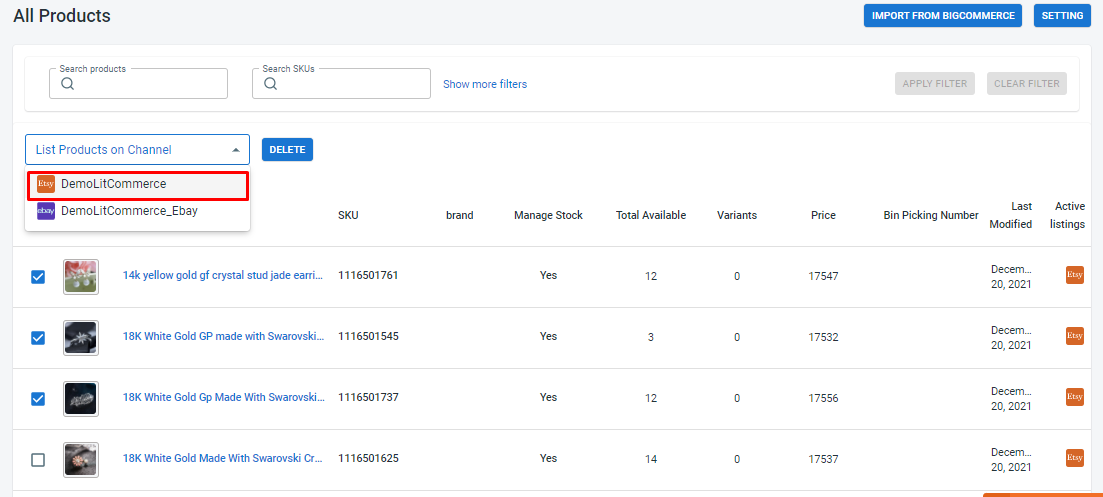Uncheck the product with SKU 1116501545
This screenshot has height=497, width=1103.
click(38, 338)
